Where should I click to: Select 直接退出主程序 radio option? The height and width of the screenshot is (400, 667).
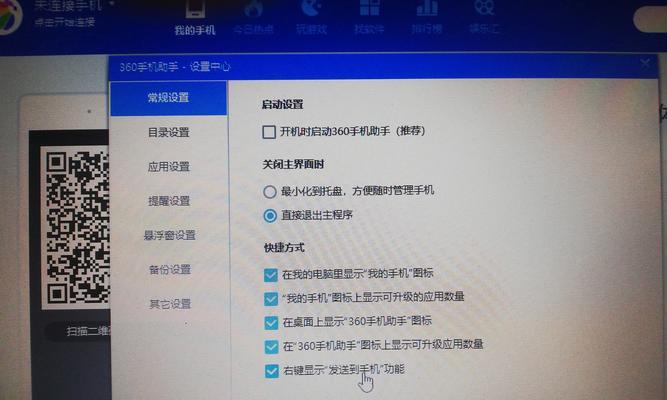tap(270, 216)
